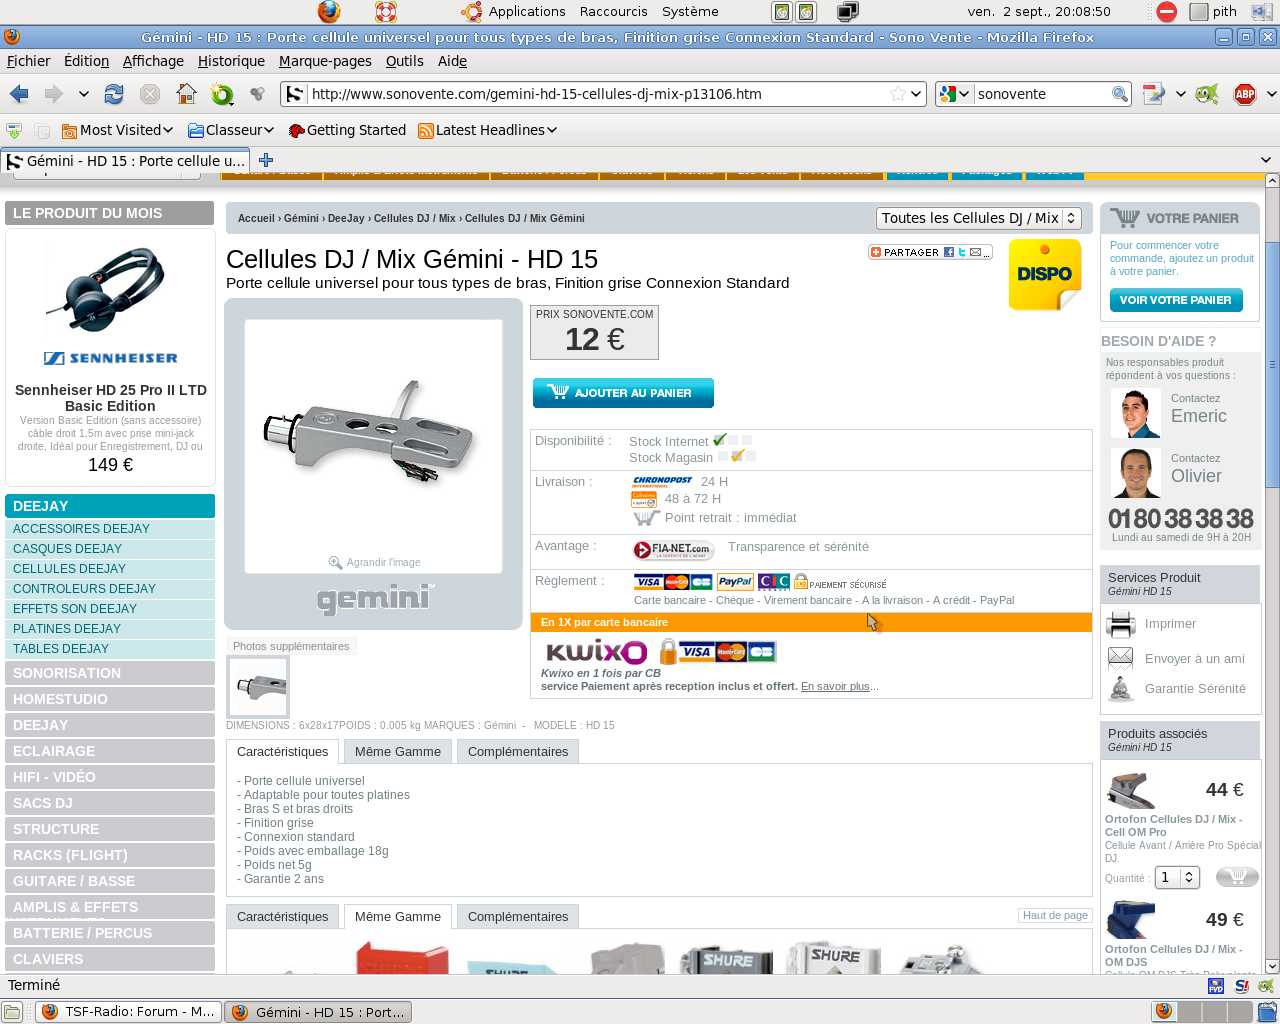Click the Chronopost delivery logo

(662, 481)
